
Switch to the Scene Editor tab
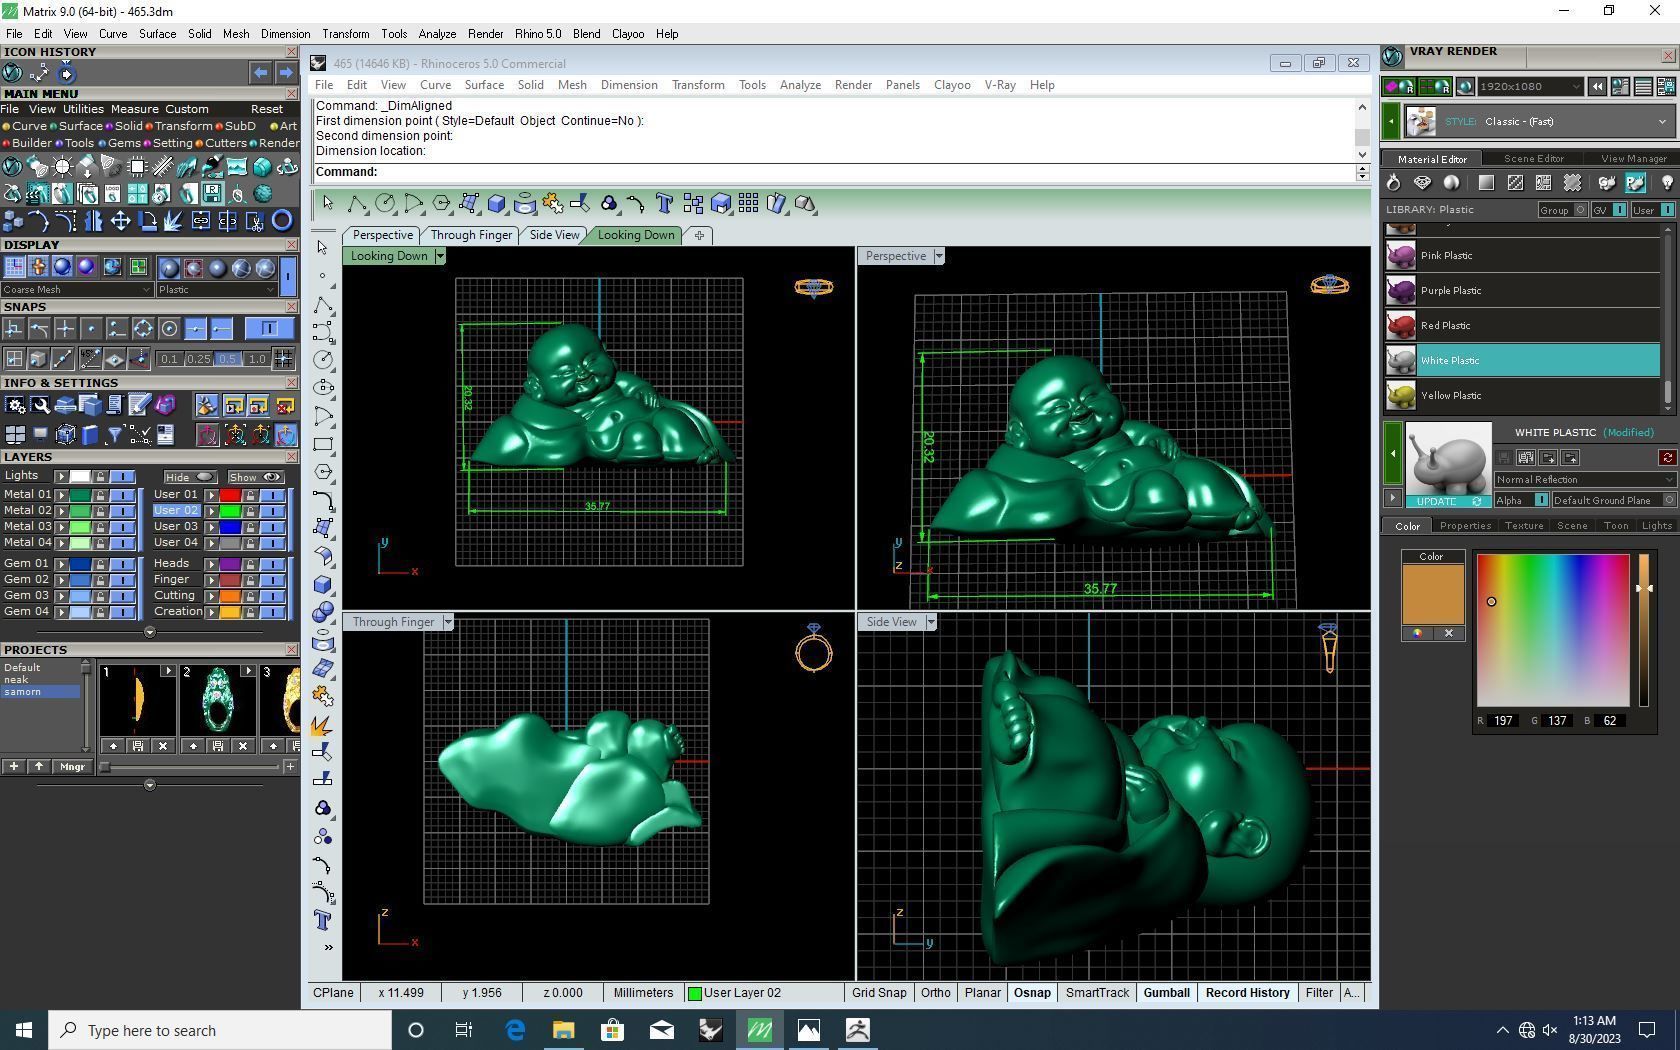(1533, 159)
